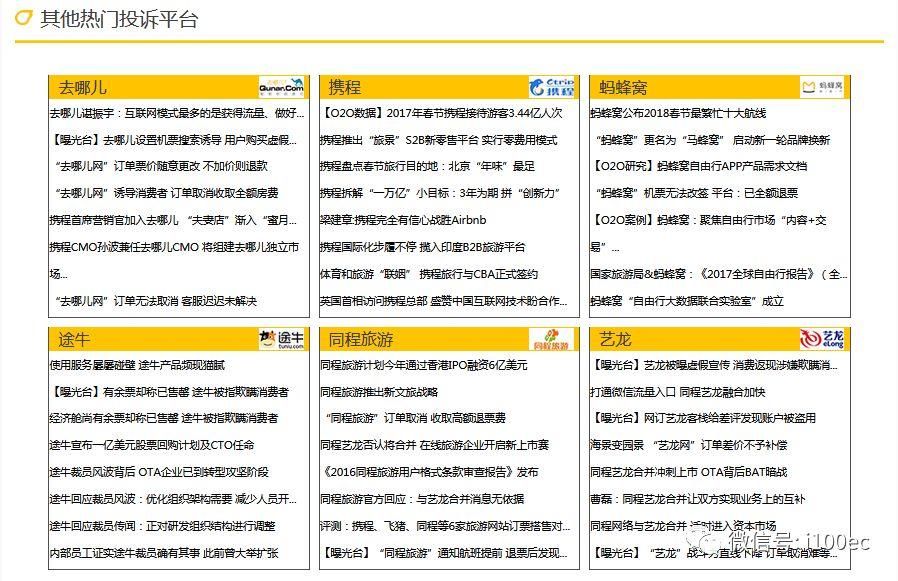Open 内部员工证实途牛裁员确有其事 article
This screenshot has width=898, height=581.
tap(164, 553)
